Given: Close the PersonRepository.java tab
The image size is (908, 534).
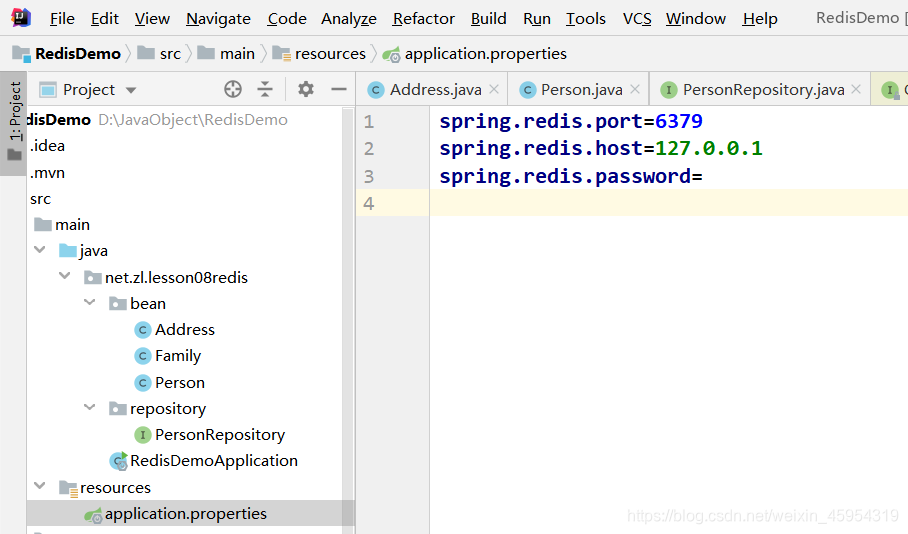Looking at the screenshot, I should click(856, 89).
